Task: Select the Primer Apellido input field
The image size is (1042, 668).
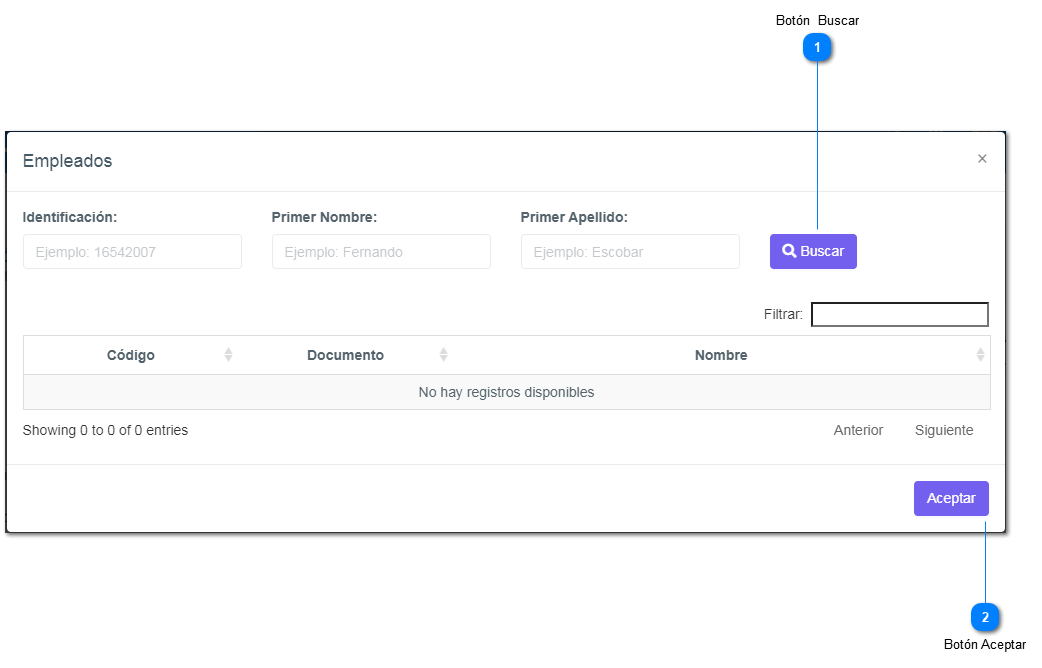Action: [630, 252]
